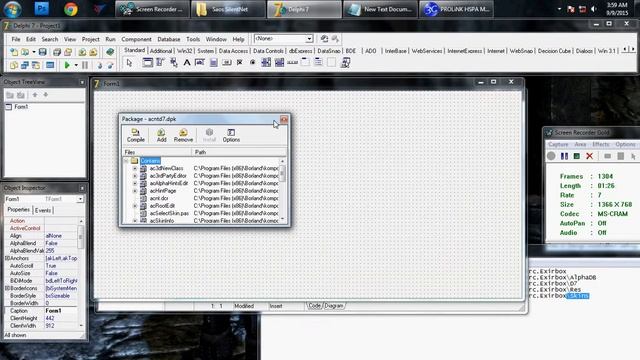
Task: Click Options in the Package window
Action: click(x=231, y=135)
